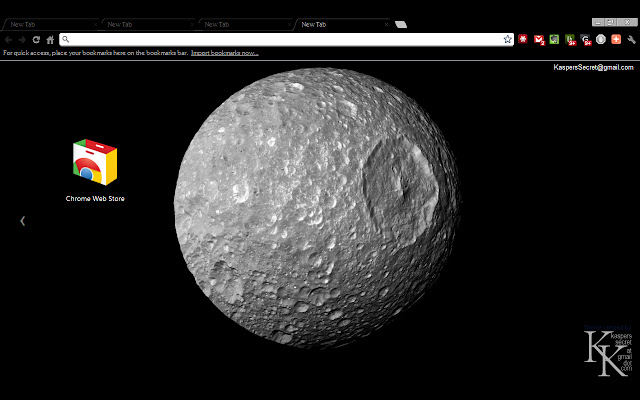Viewport: 640px width, 400px height.
Task: Open the green Evernote elephant extension
Action: pyautogui.click(x=554, y=39)
